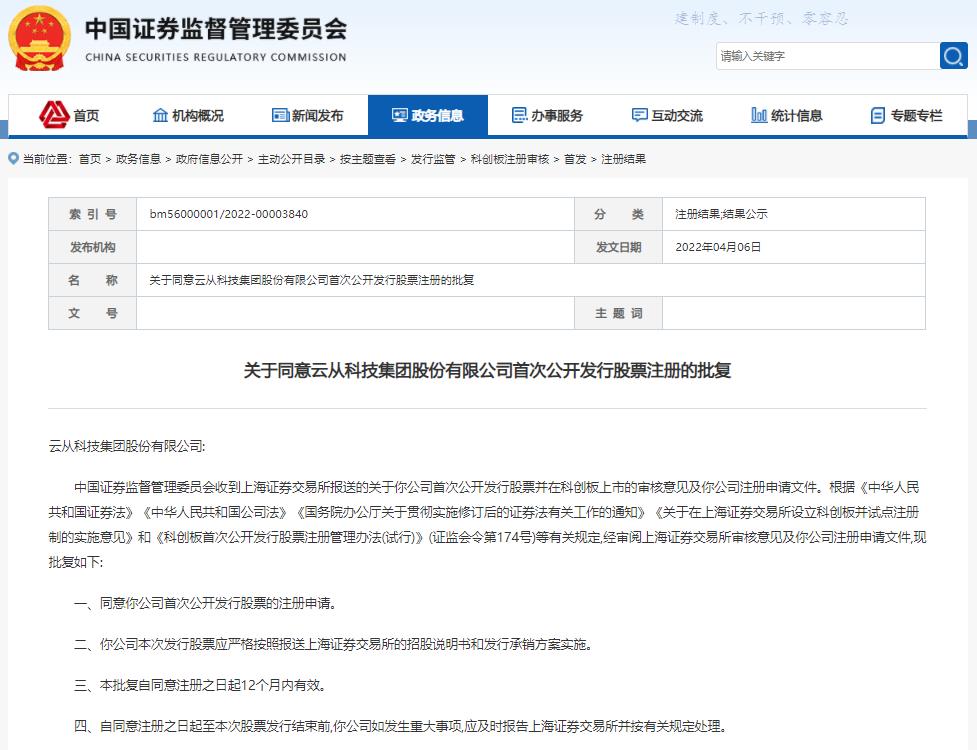The width and height of the screenshot is (977, 750).
Task: Click the monitor icon beside 政务信息
Action: coord(399,115)
